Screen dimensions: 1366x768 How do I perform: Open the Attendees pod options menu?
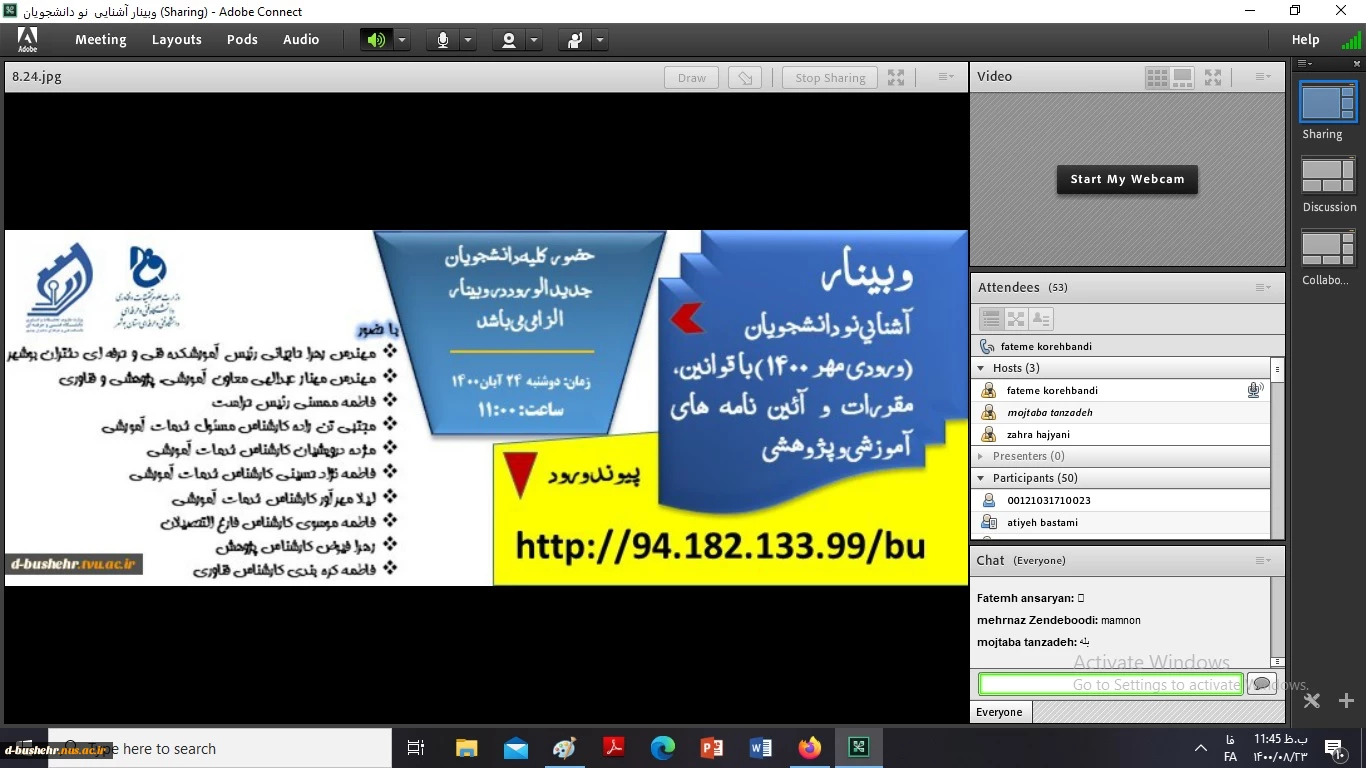pyautogui.click(x=1264, y=287)
